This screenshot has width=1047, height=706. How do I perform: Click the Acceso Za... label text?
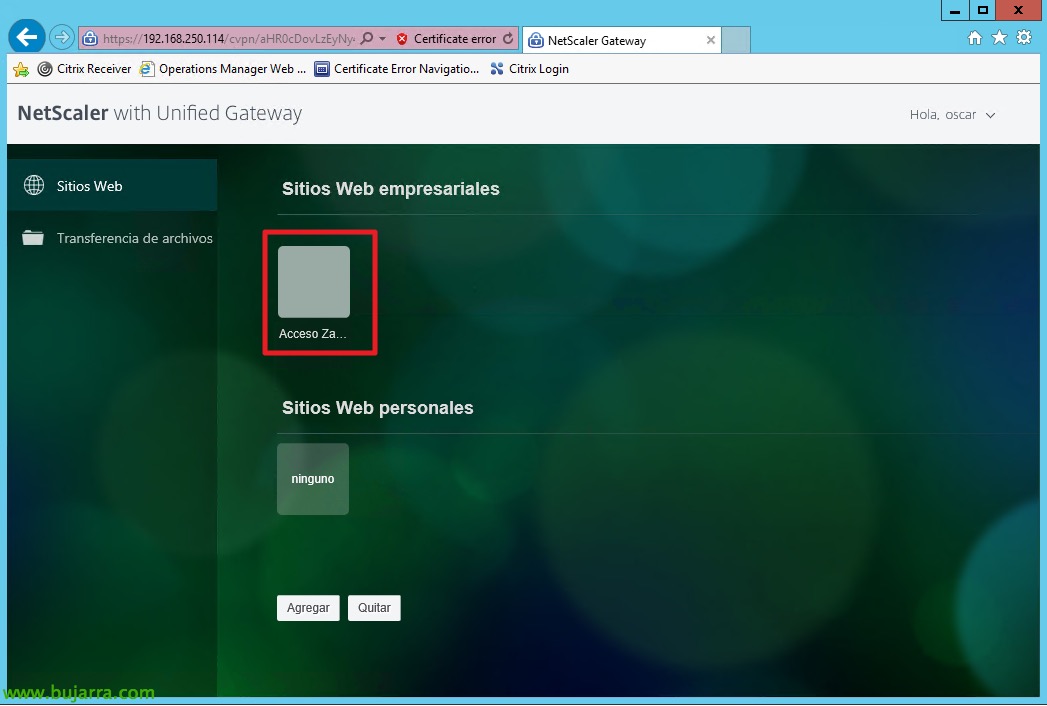point(312,333)
